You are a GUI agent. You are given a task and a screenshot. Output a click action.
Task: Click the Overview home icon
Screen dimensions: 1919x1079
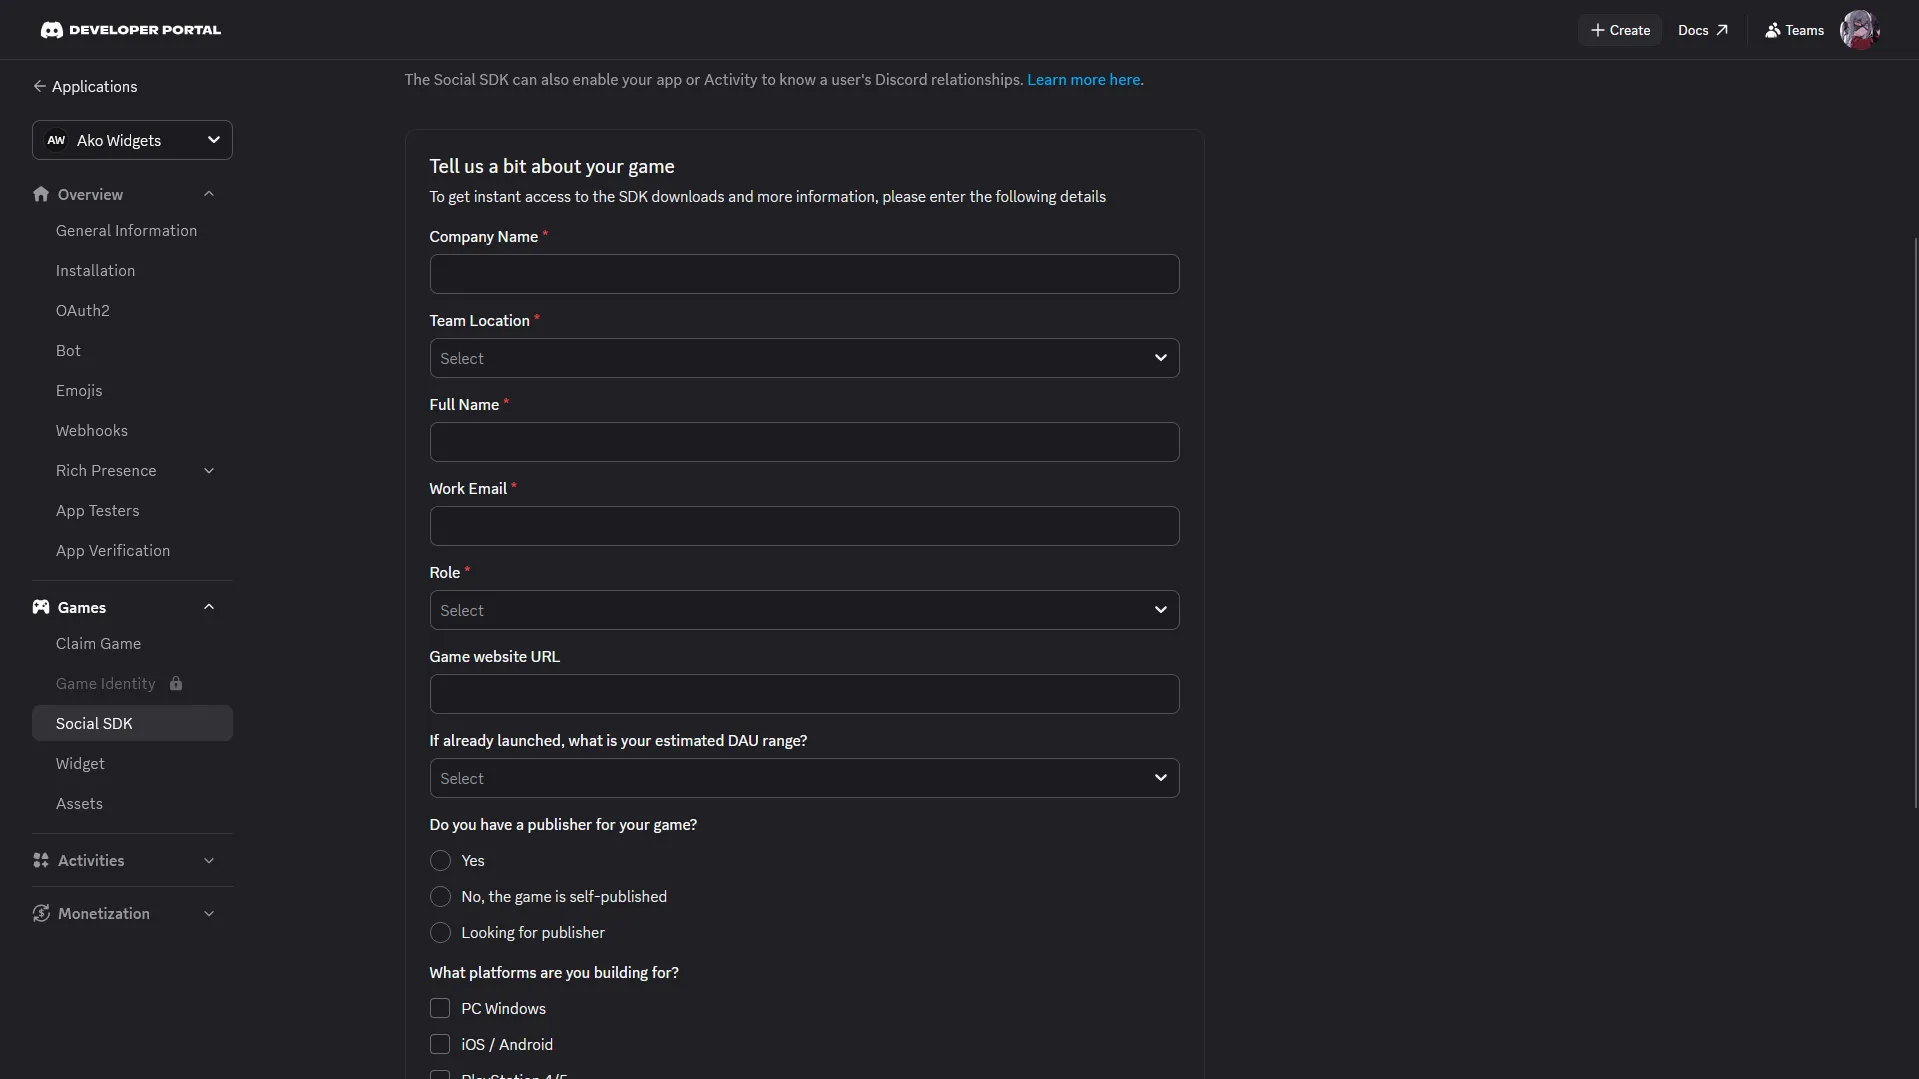pyautogui.click(x=41, y=194)
